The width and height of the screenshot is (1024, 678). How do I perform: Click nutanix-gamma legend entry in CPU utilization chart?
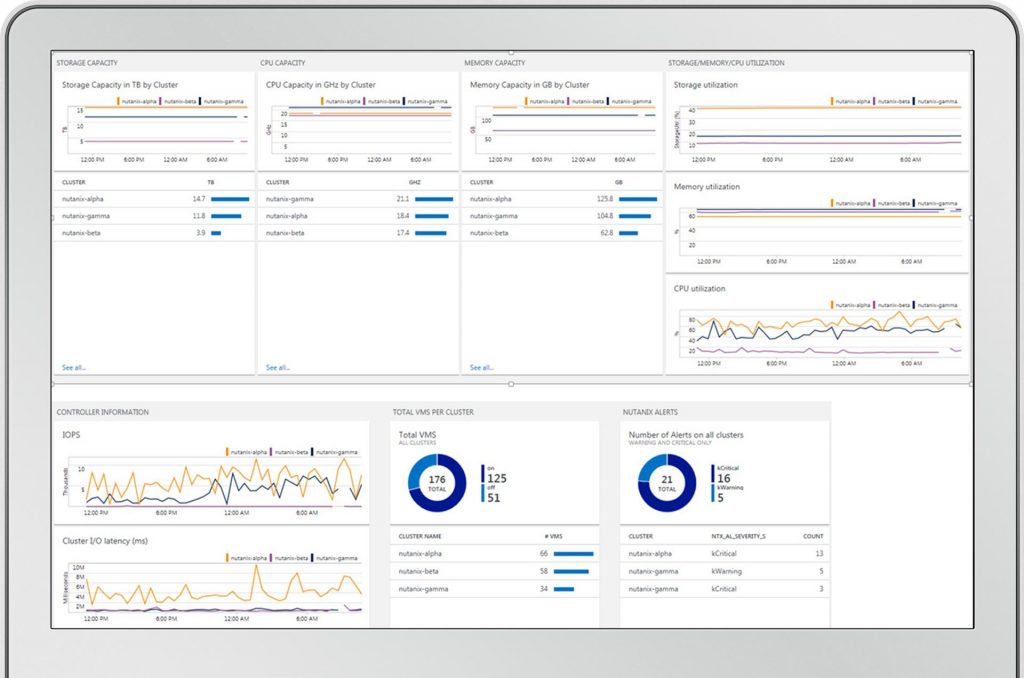pos(935,305)
